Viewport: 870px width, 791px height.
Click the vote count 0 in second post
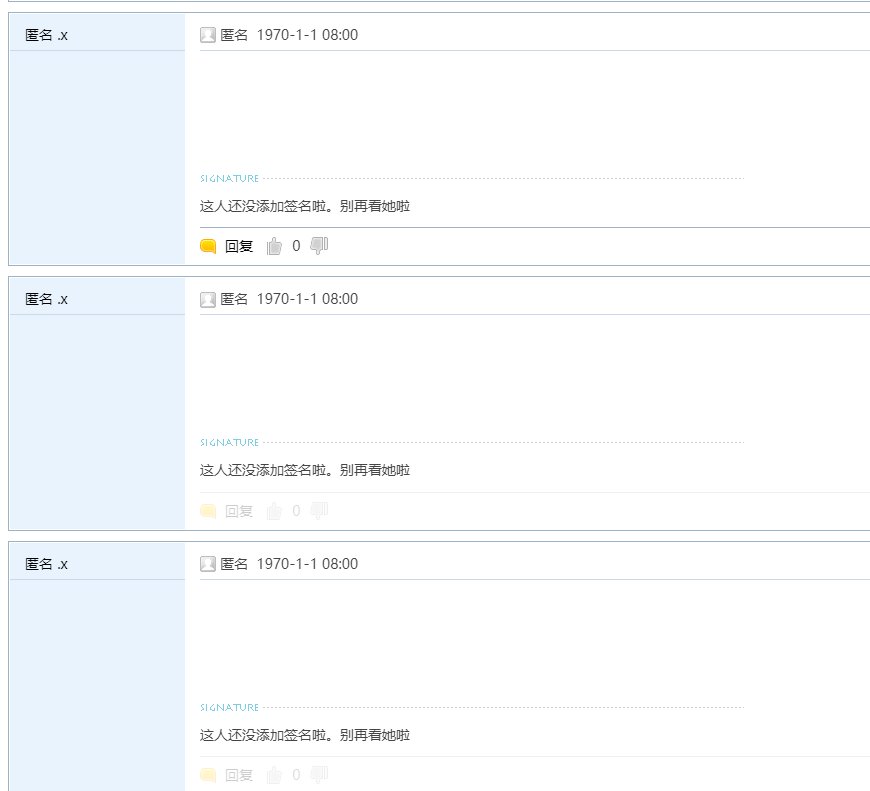point(296,510)
